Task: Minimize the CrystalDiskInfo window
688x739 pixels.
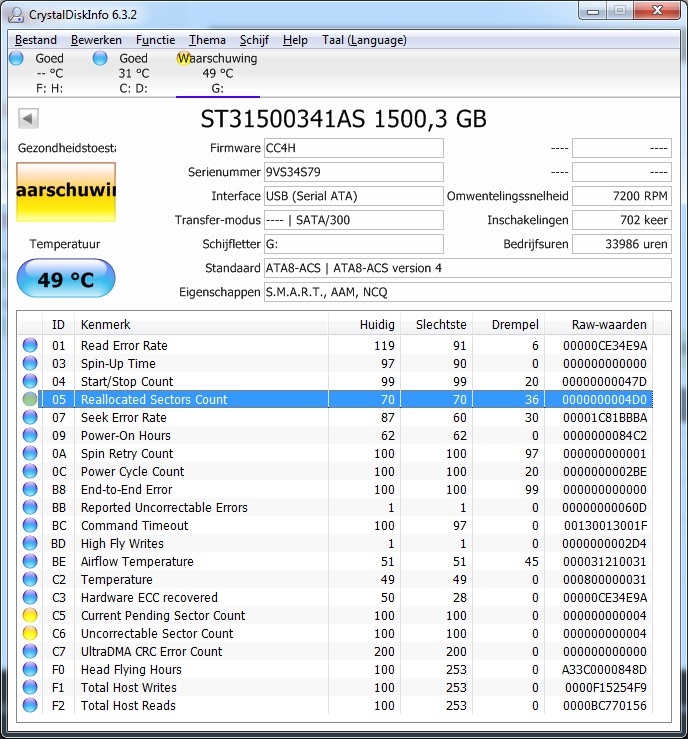Action: coord(593,10)
